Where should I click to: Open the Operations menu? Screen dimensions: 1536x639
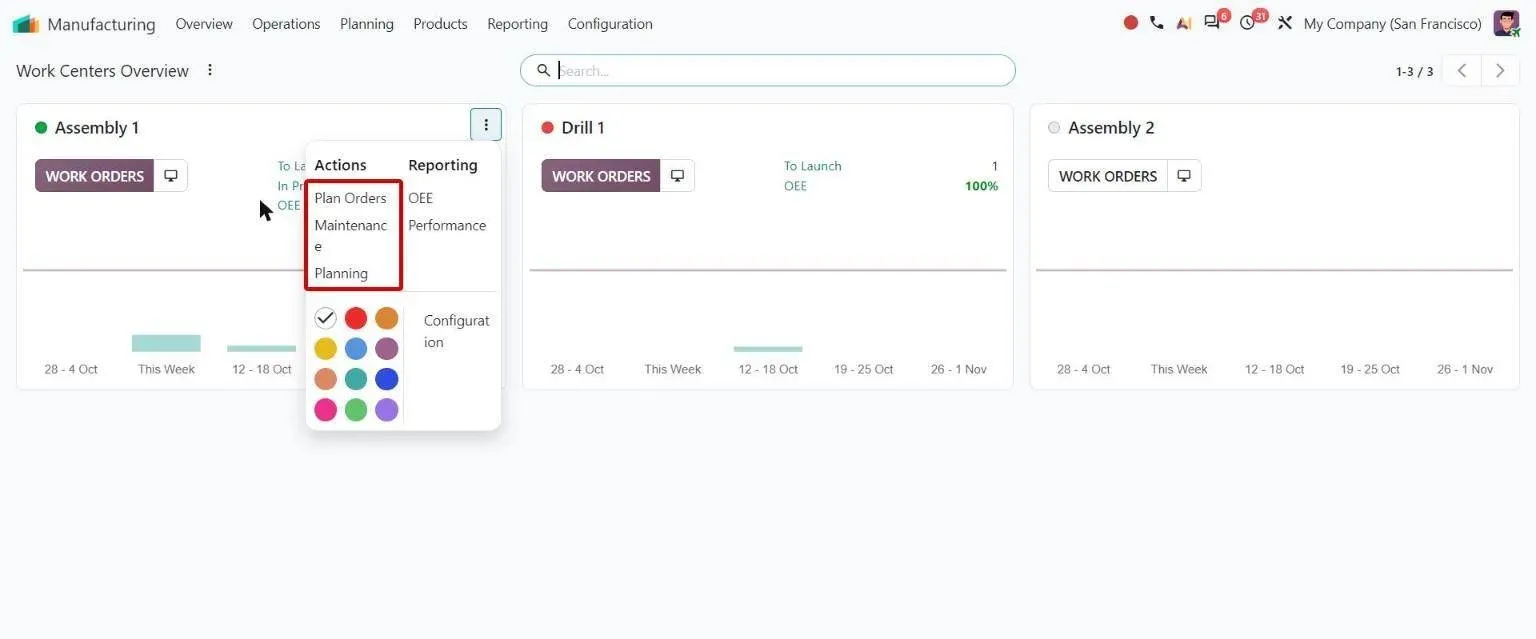click(x=286, y=23)
